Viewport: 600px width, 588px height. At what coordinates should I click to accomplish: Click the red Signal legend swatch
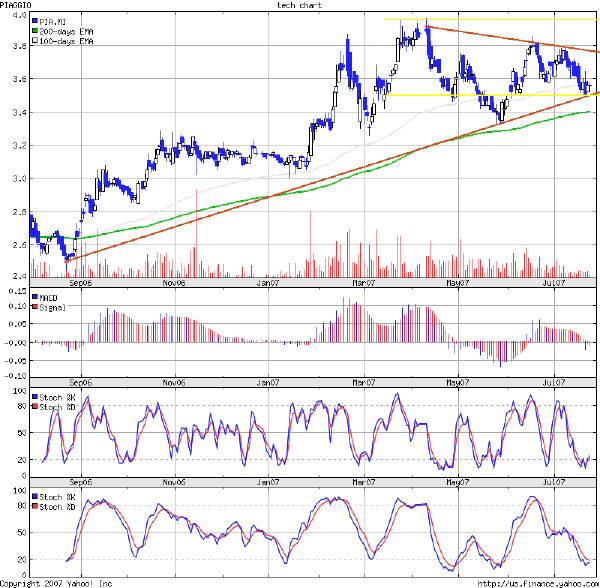pos(35,307)
